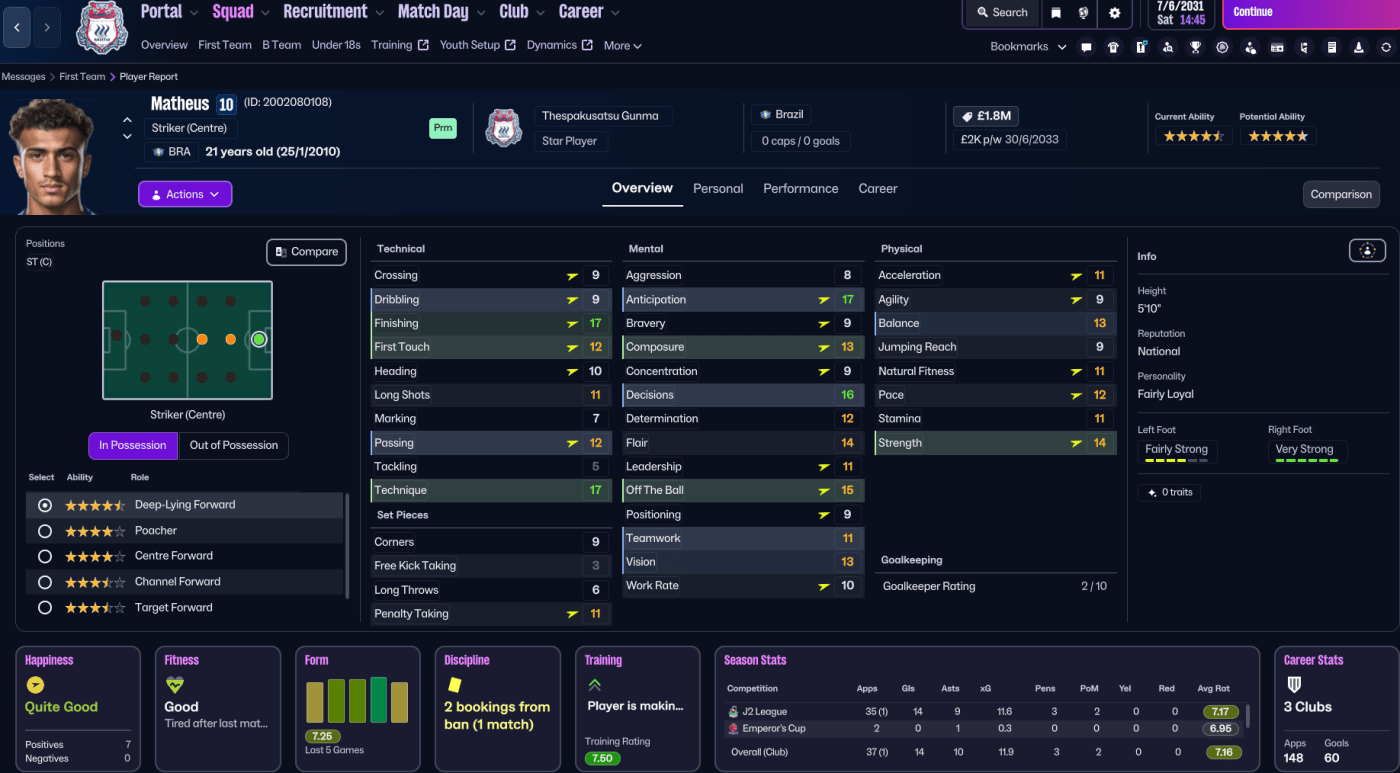Open the Bookmarks dropdown
1400x773 pixels.
(1028, 46)
